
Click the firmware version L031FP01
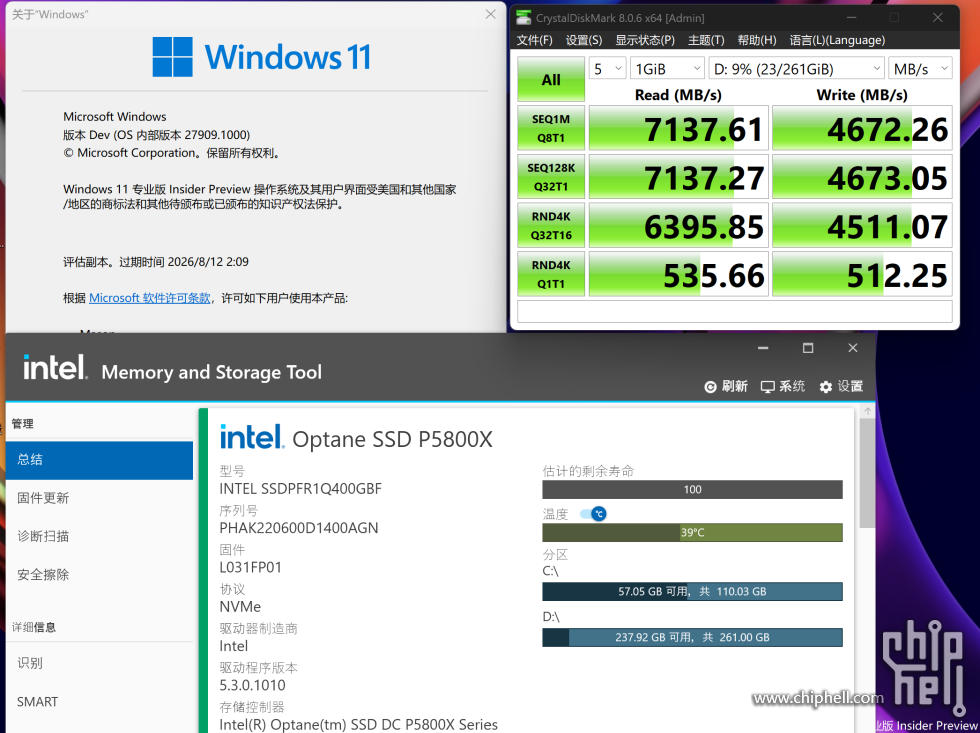(251, 567)
